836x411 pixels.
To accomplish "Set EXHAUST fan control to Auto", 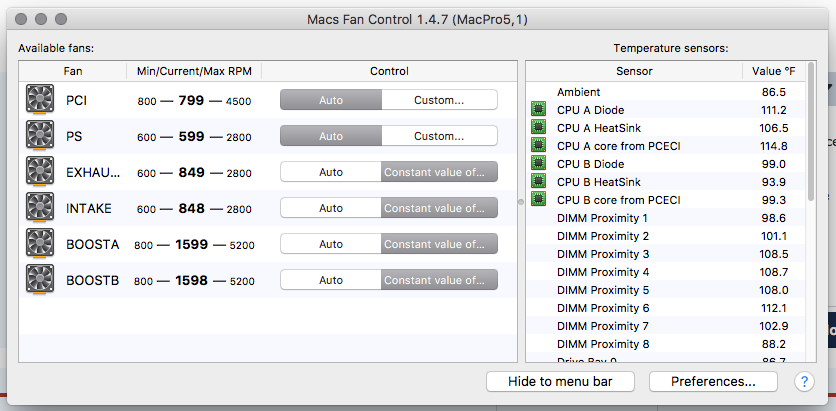I will point(331,172).
